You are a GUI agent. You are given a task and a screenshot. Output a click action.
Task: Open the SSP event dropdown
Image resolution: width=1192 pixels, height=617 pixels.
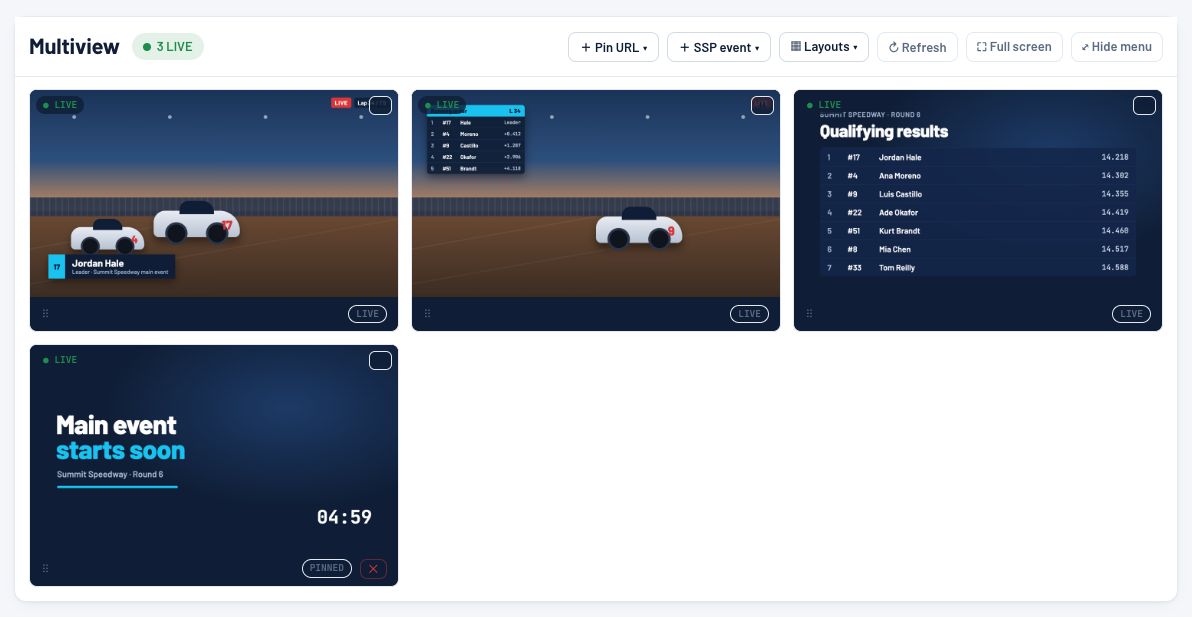pos(719,47)
